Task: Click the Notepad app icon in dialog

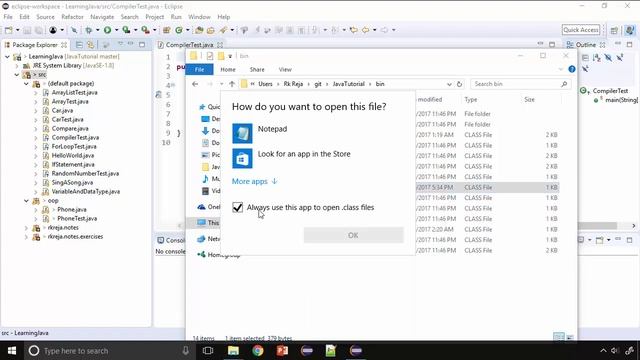Action: [242, 133]
